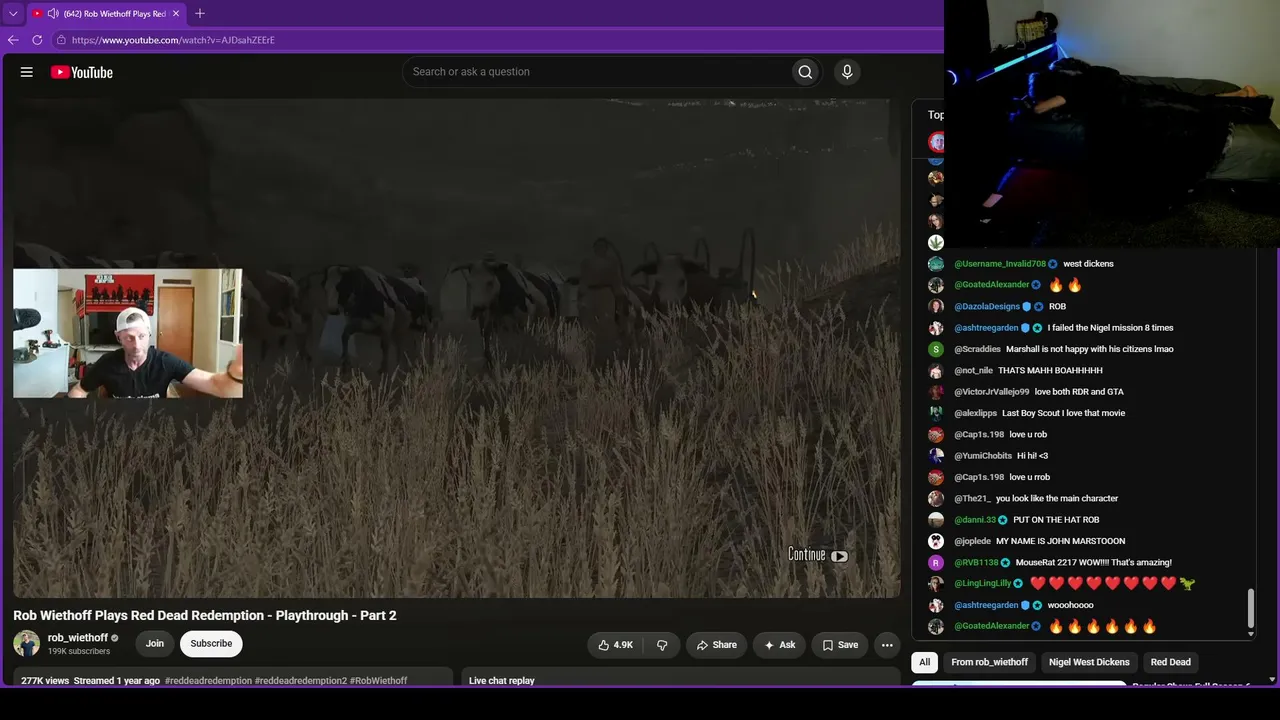
Task: Click @danni.33 username in chat
Action: 975,520
